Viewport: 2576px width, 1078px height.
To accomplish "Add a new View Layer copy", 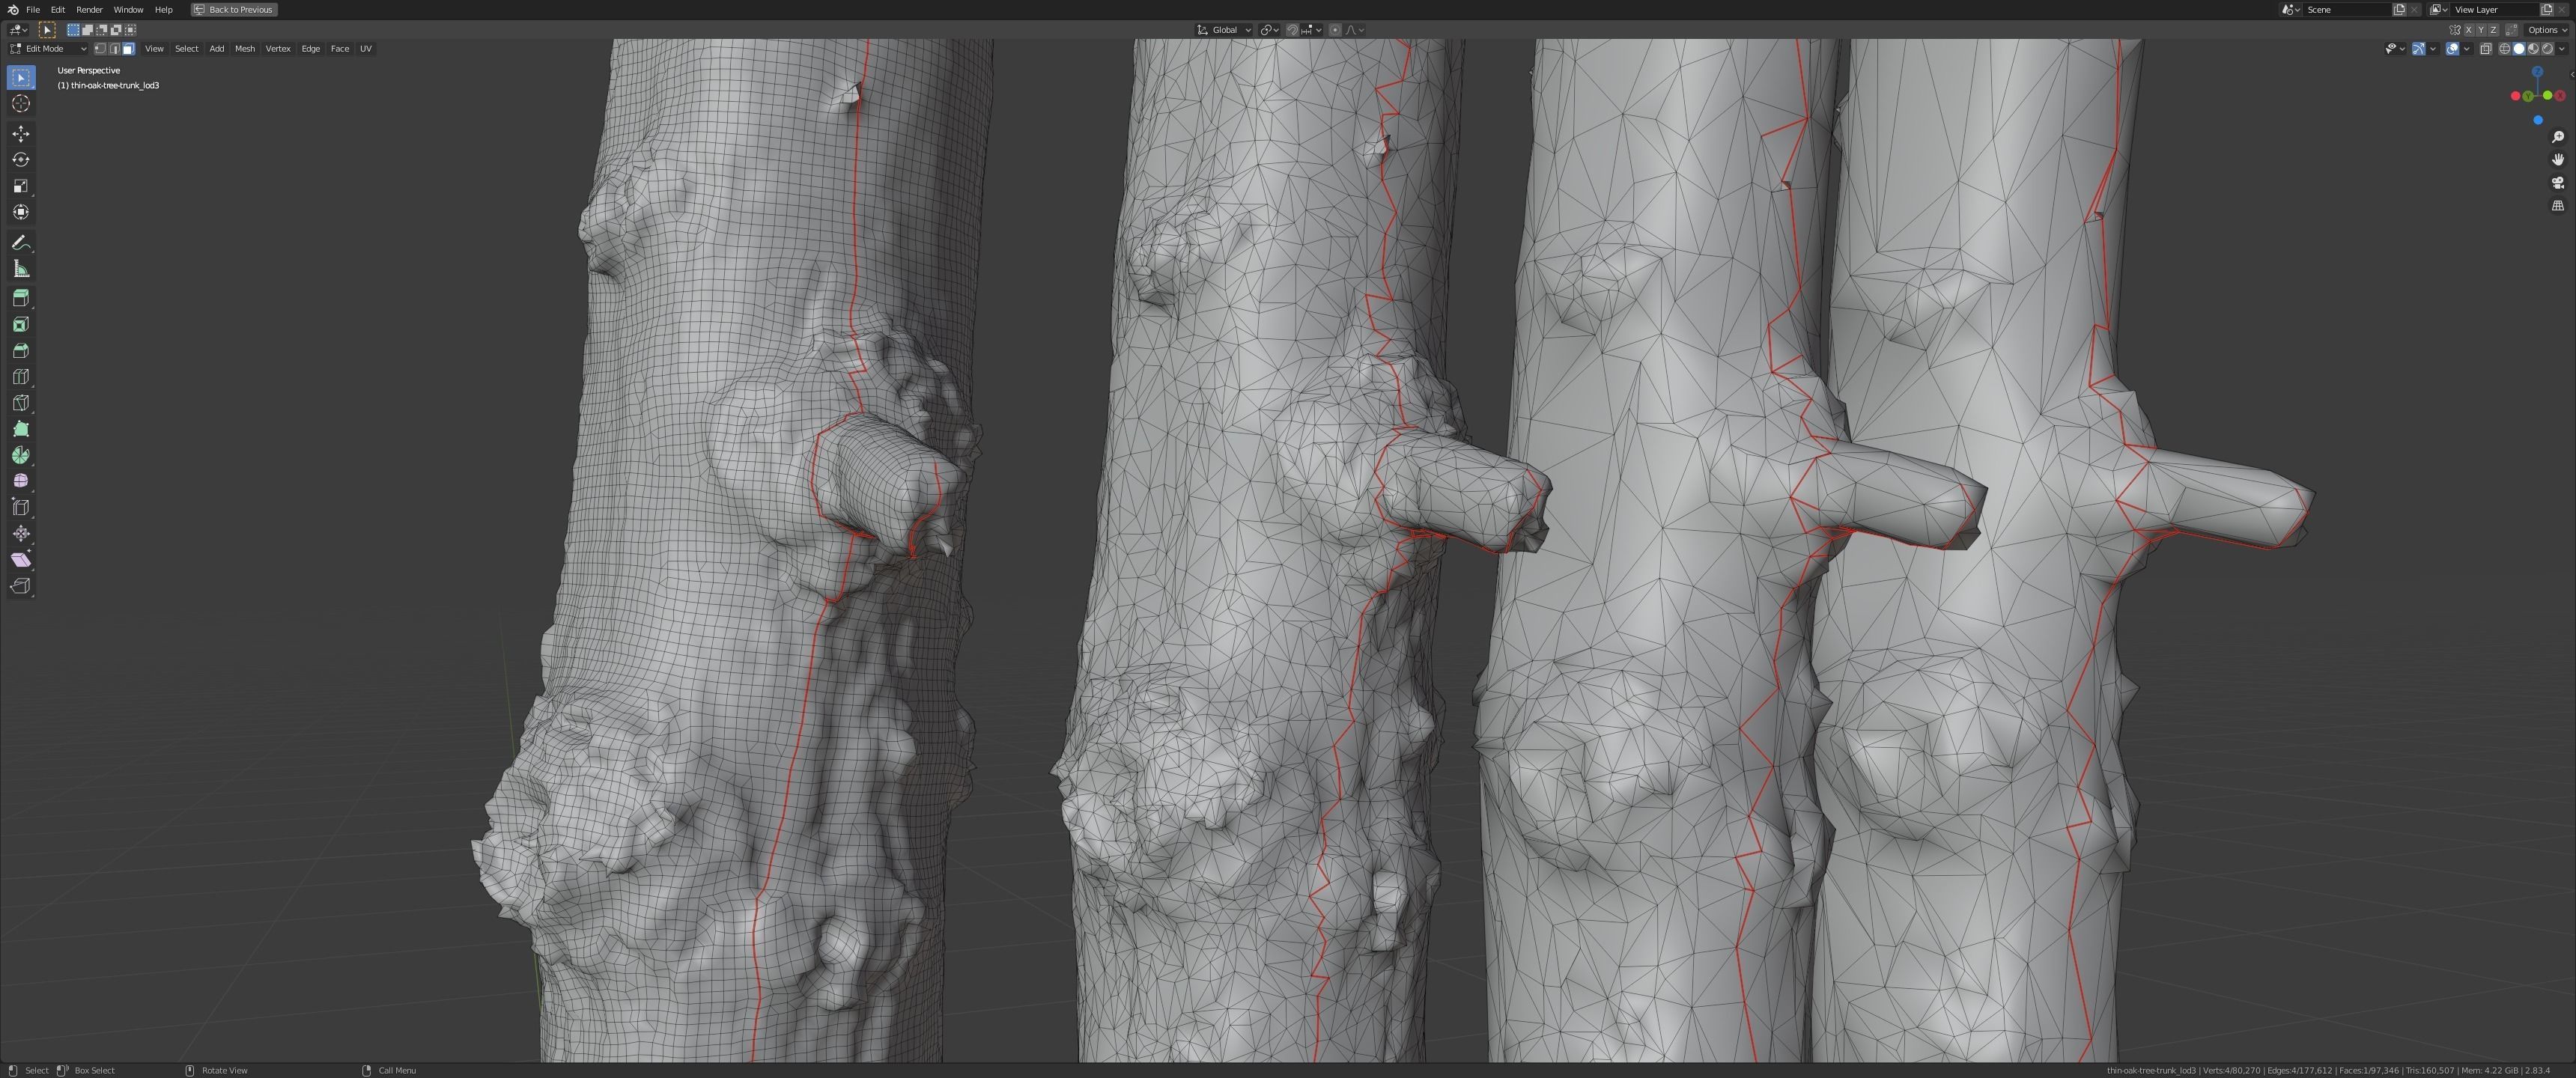I will click(2547, 9).
